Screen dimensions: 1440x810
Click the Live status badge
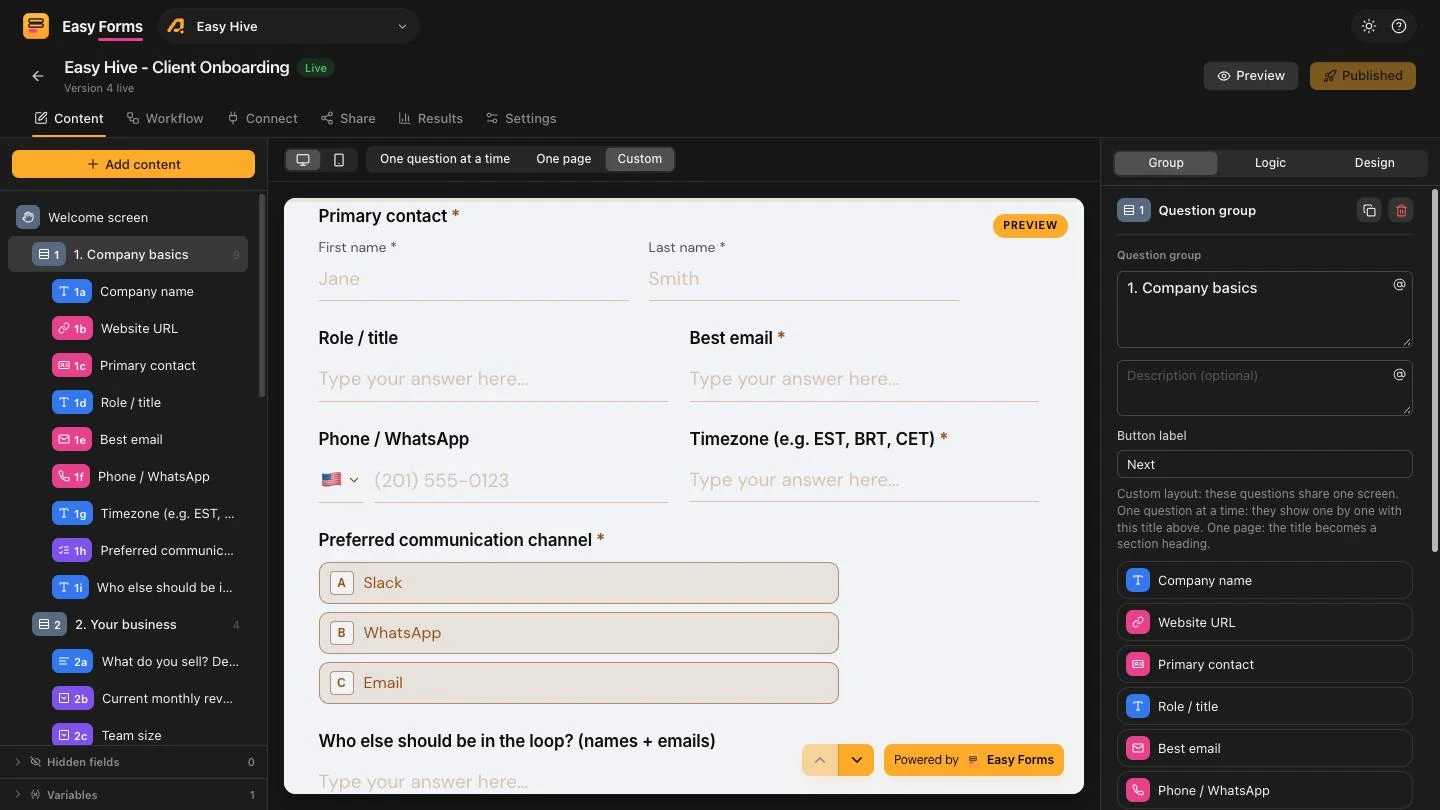316,68
